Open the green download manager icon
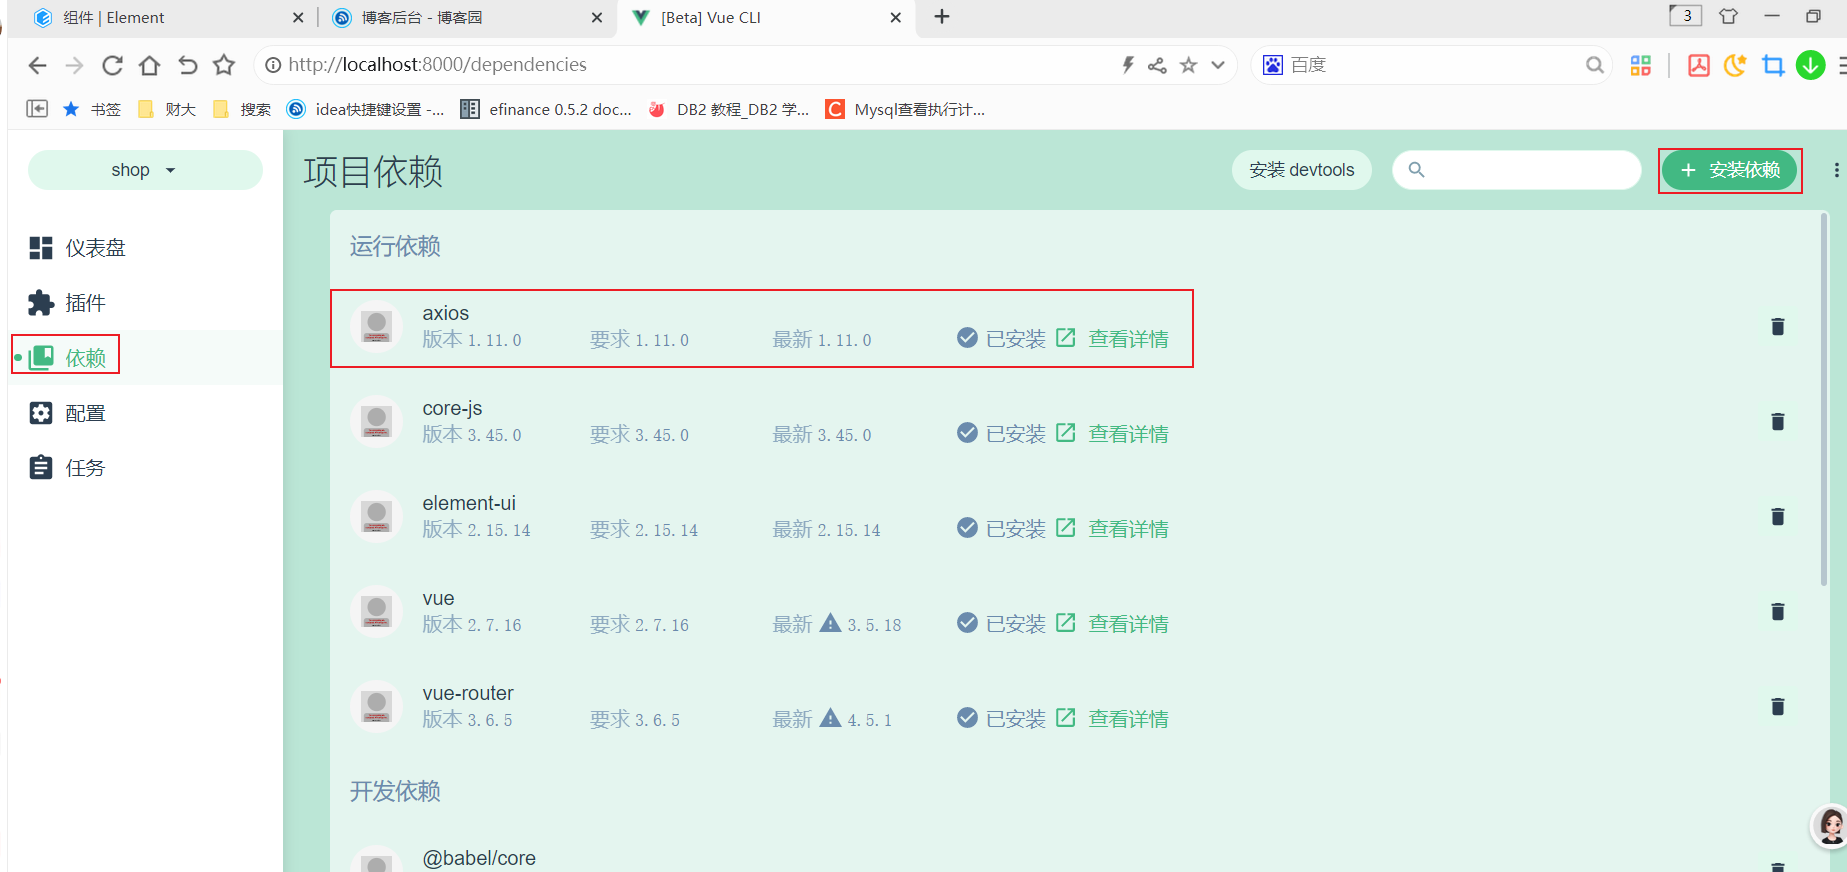 [x=1811, y=65]
